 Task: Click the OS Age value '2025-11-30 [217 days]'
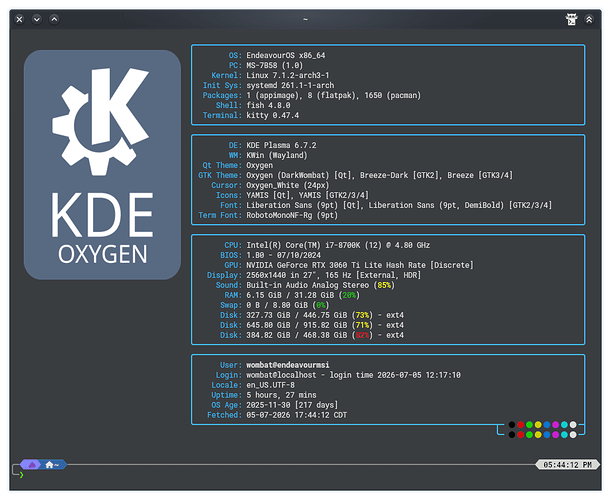point(292,405)
